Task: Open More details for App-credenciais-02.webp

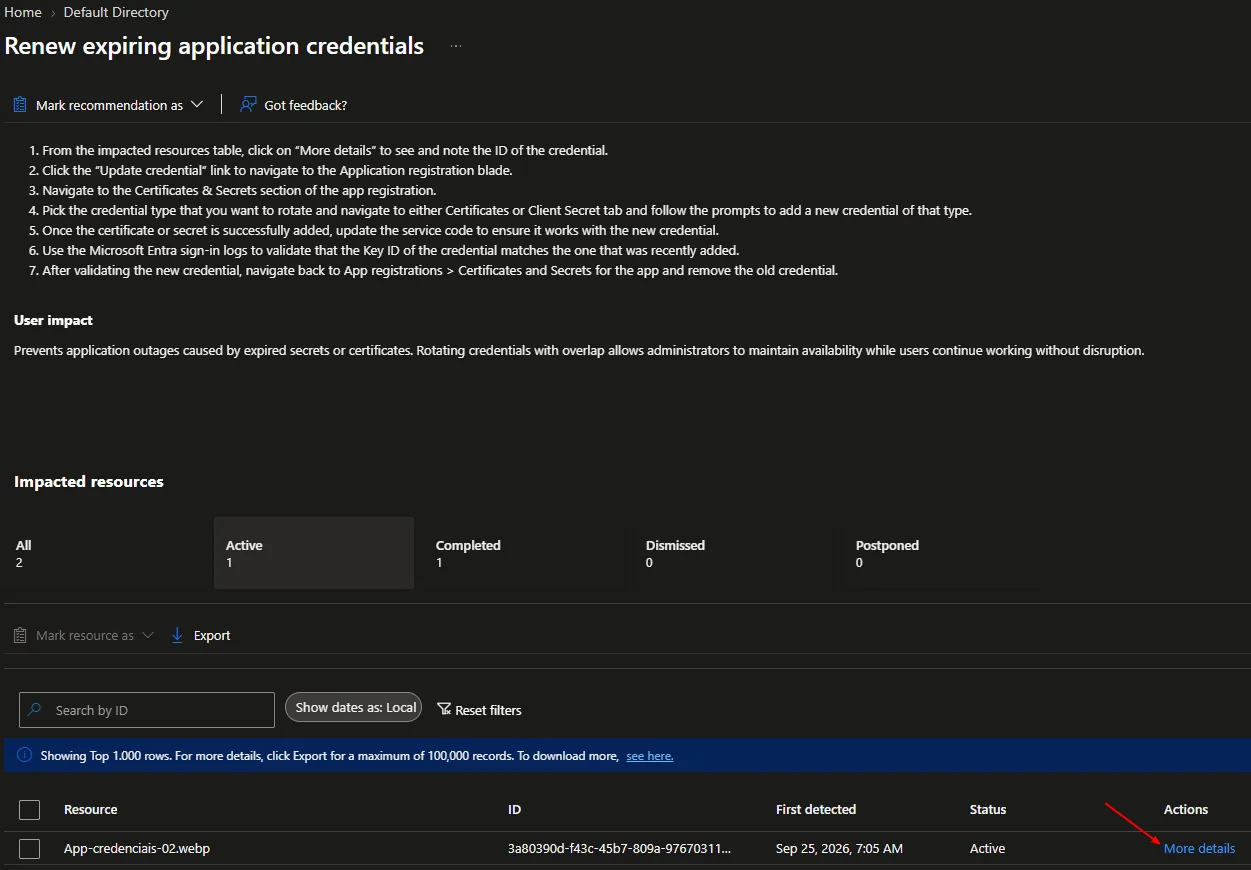Action: point(1199,848)
